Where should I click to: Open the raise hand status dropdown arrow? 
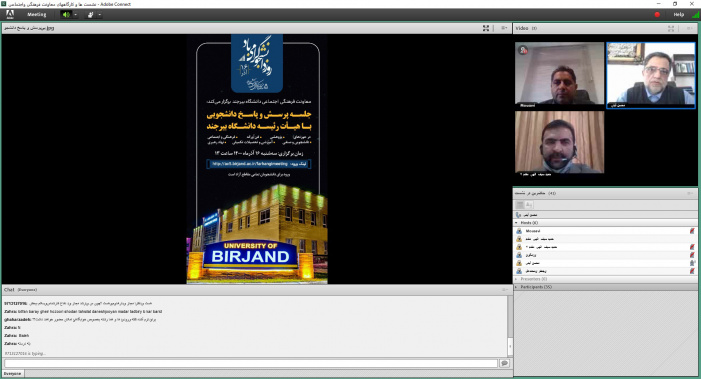pos(99,15)
